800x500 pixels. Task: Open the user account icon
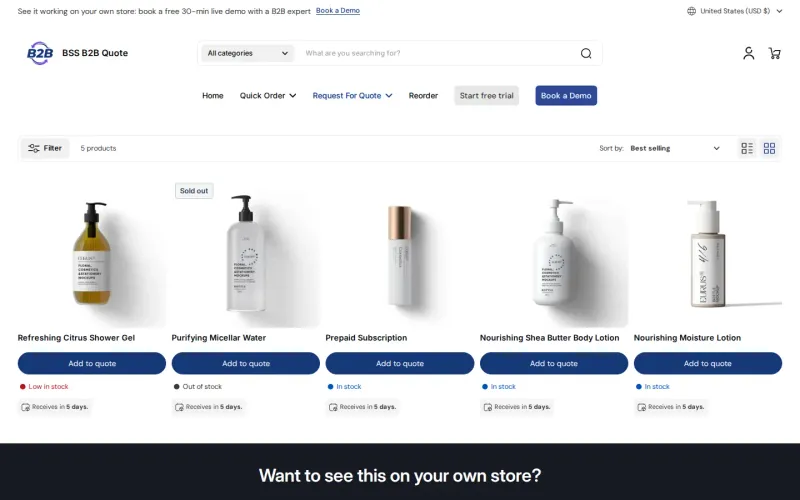748,53
